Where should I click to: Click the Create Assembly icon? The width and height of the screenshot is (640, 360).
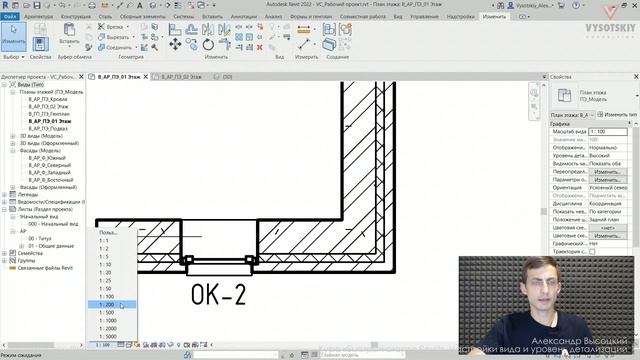point(329,29)
